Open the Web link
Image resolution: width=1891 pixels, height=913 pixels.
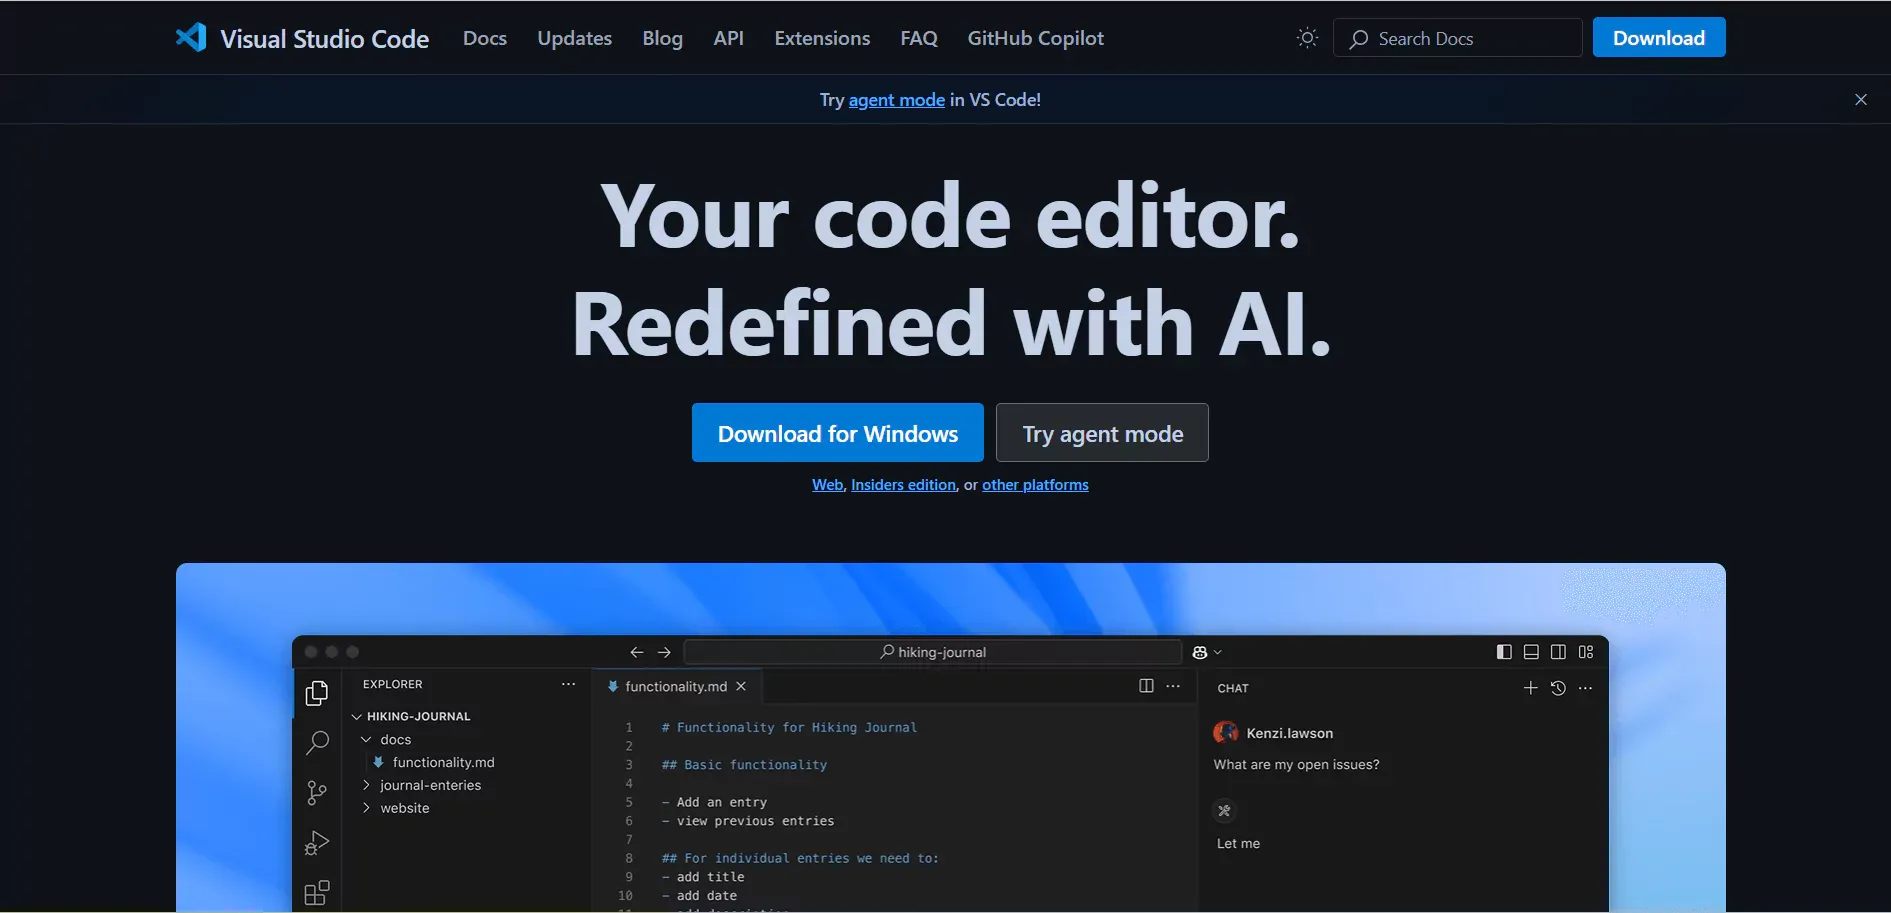point(828,485)
